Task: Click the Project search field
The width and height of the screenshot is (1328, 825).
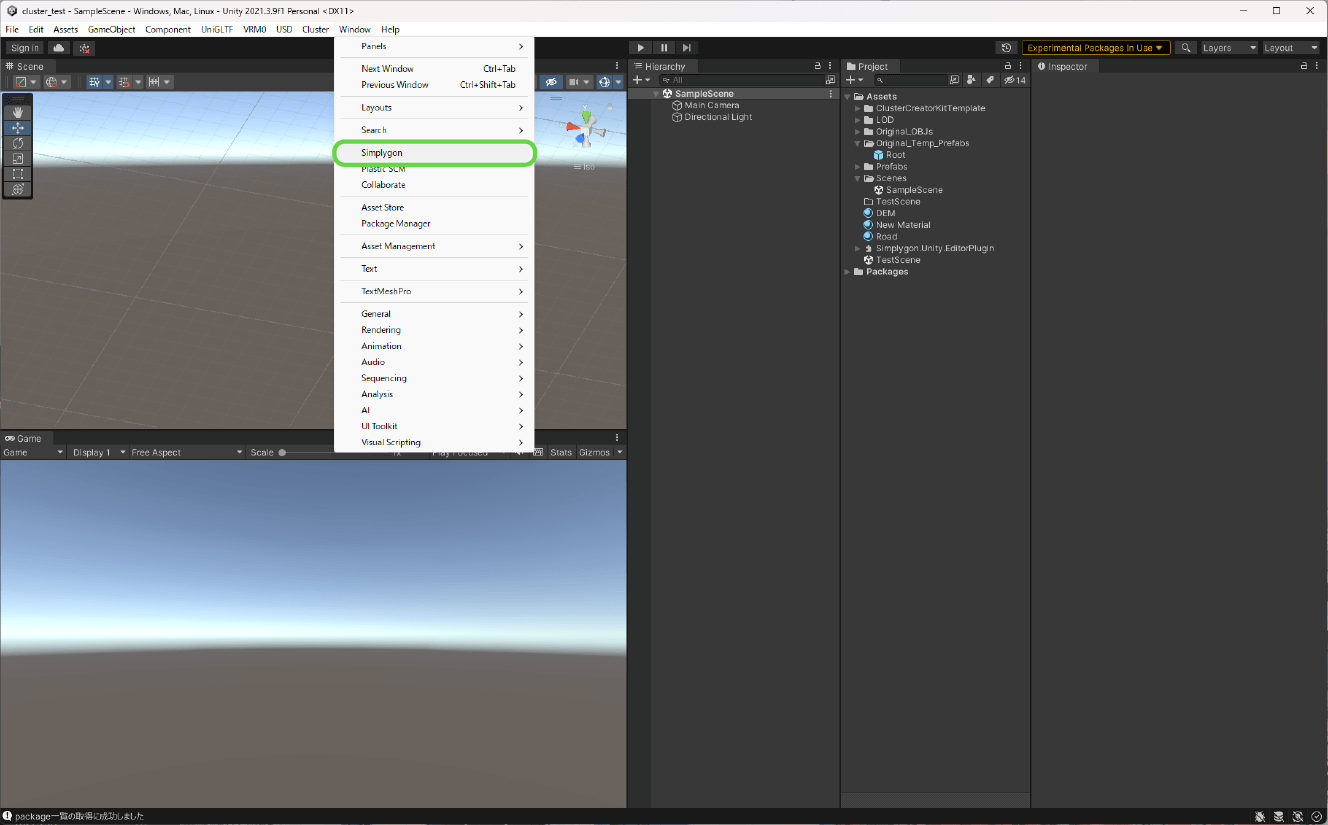Action: coord(909,80)
